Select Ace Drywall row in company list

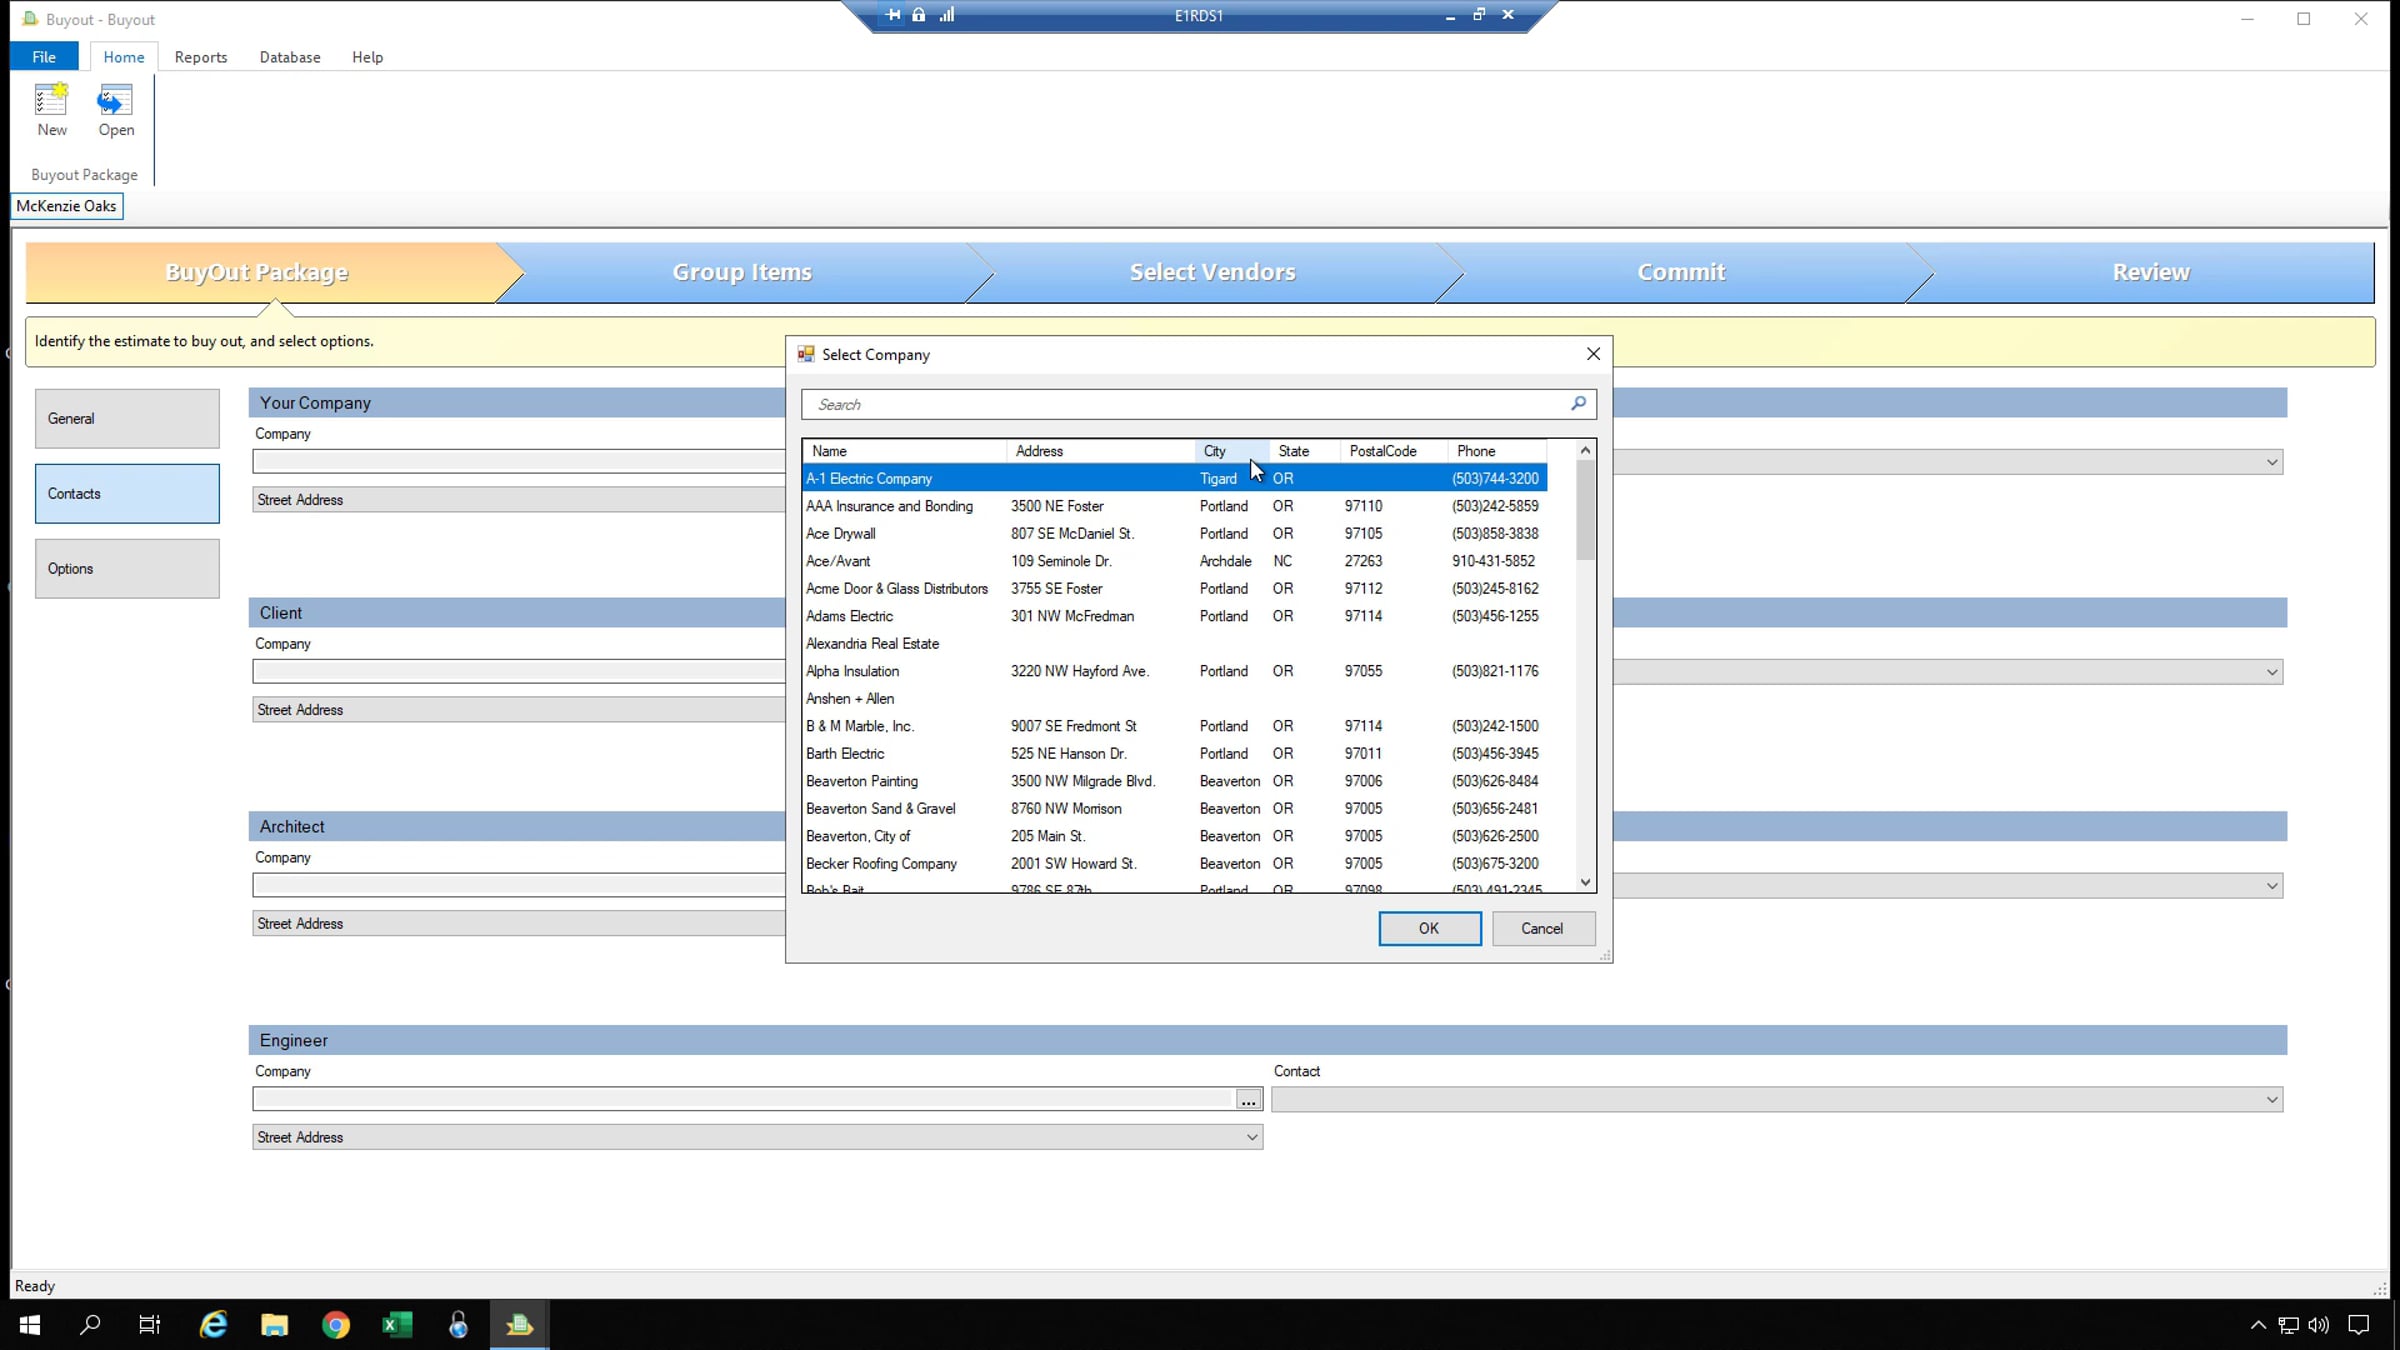[x=841, y=534]
